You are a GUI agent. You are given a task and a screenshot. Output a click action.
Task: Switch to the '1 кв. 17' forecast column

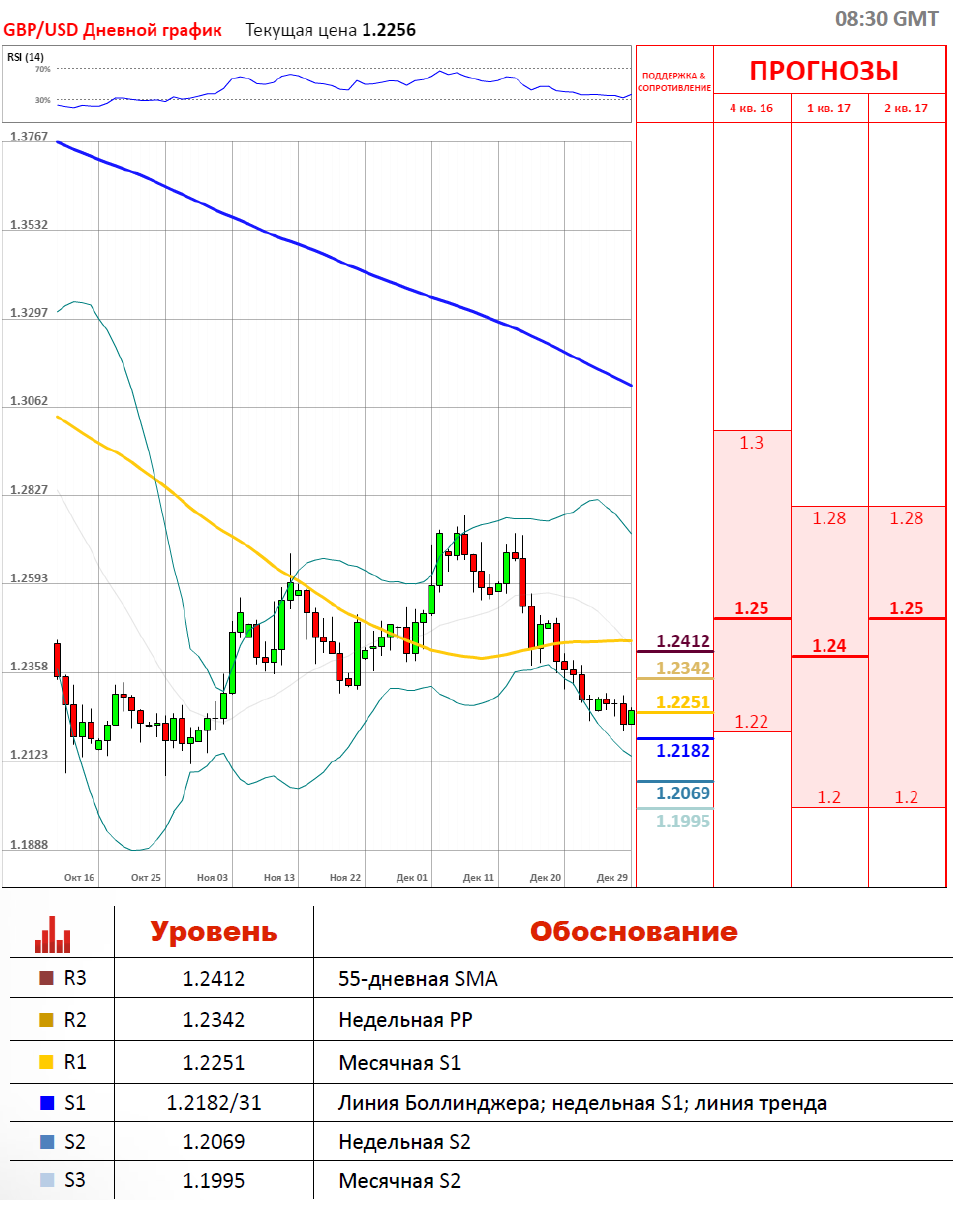829,108
